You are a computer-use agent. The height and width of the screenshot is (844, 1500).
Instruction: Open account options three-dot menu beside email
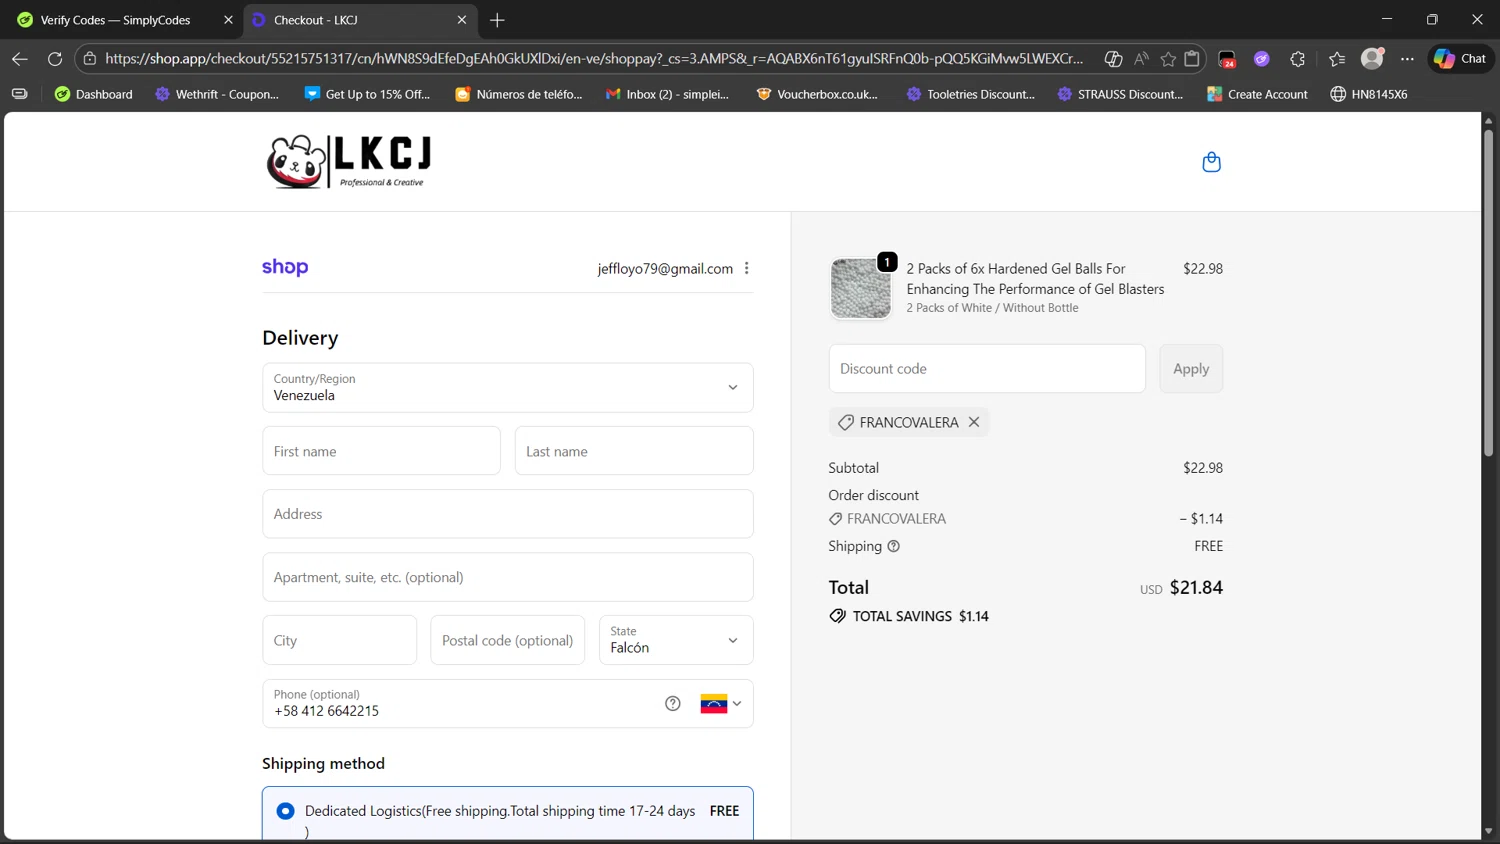(x=747, y=268)
